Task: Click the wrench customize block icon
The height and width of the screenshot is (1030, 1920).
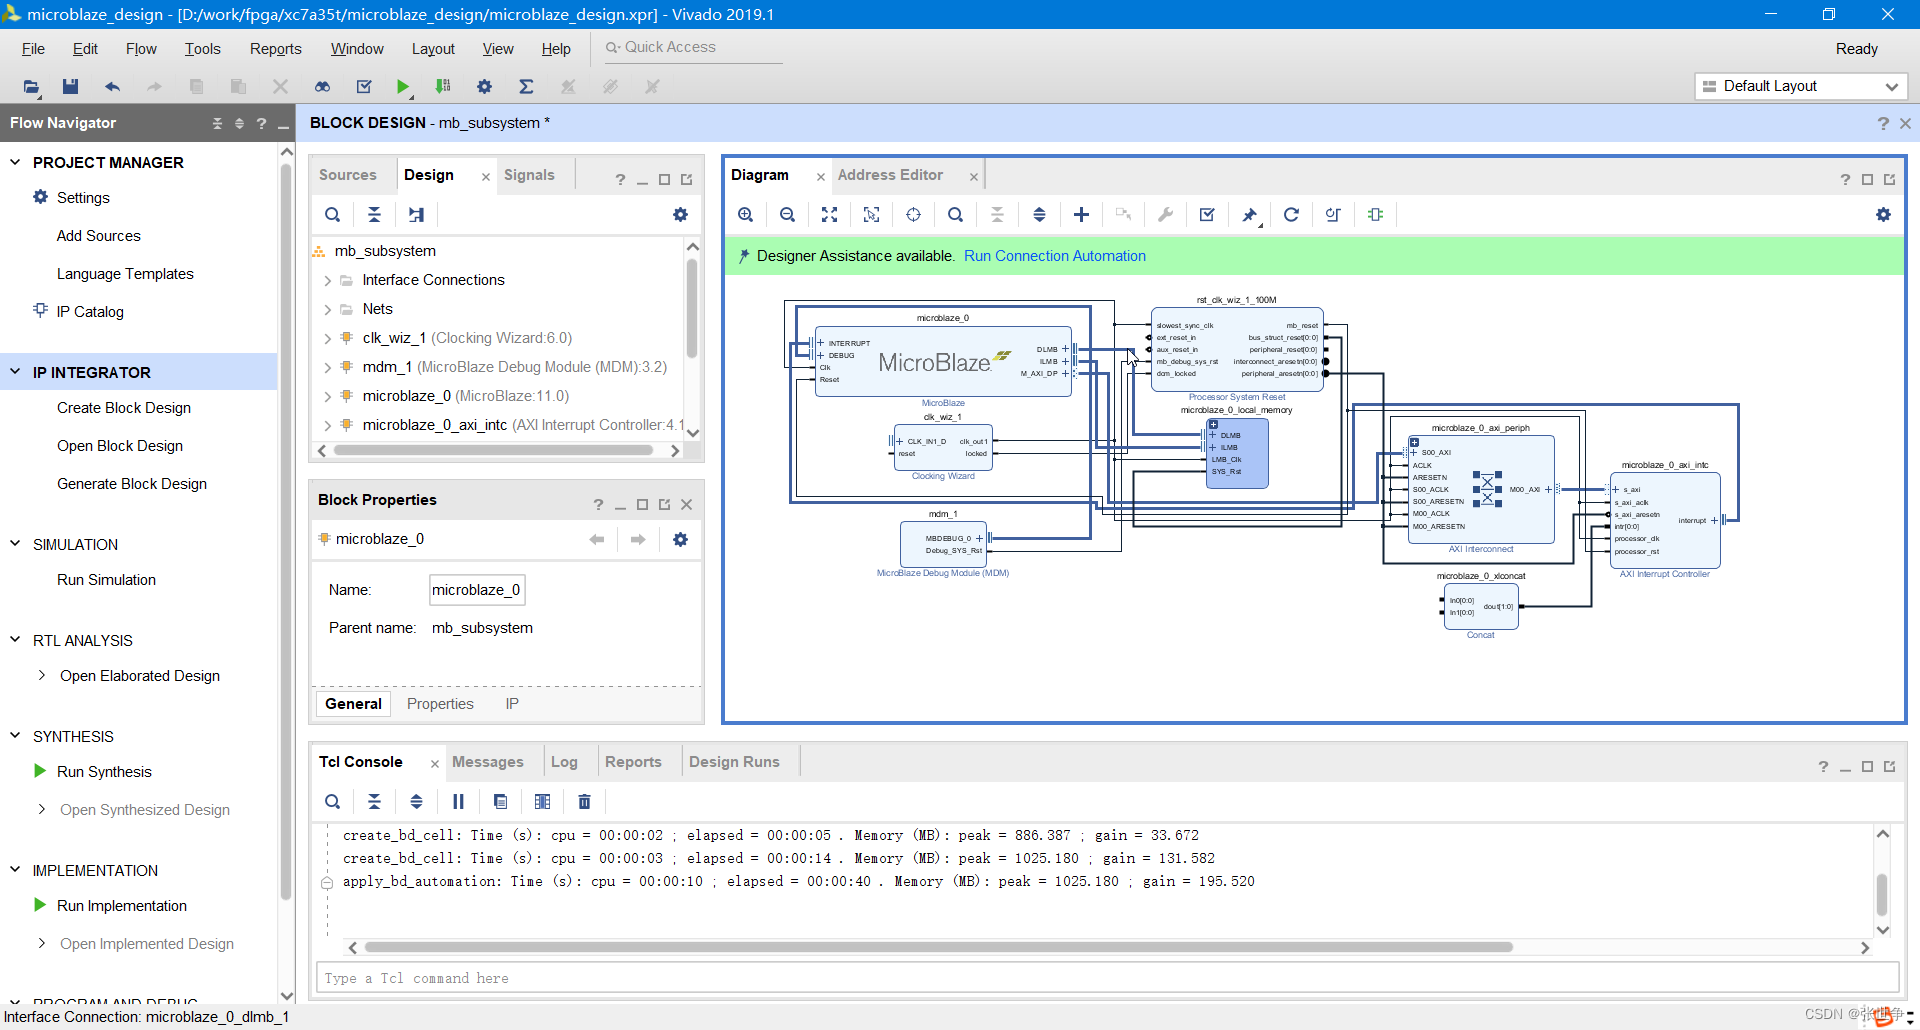Action: [x=1165, y=214]
